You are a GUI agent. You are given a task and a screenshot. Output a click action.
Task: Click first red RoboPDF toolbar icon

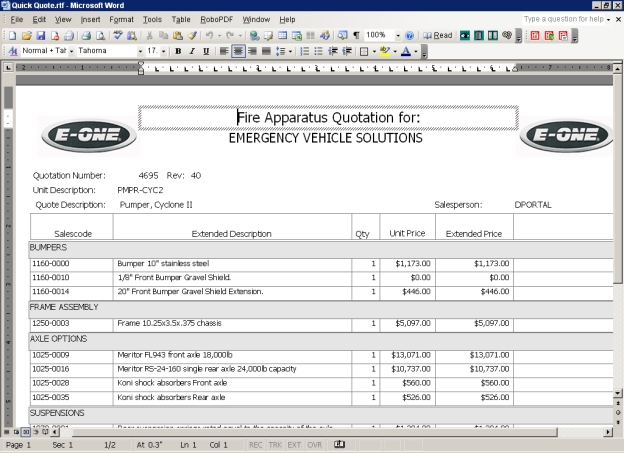point(535,36)
